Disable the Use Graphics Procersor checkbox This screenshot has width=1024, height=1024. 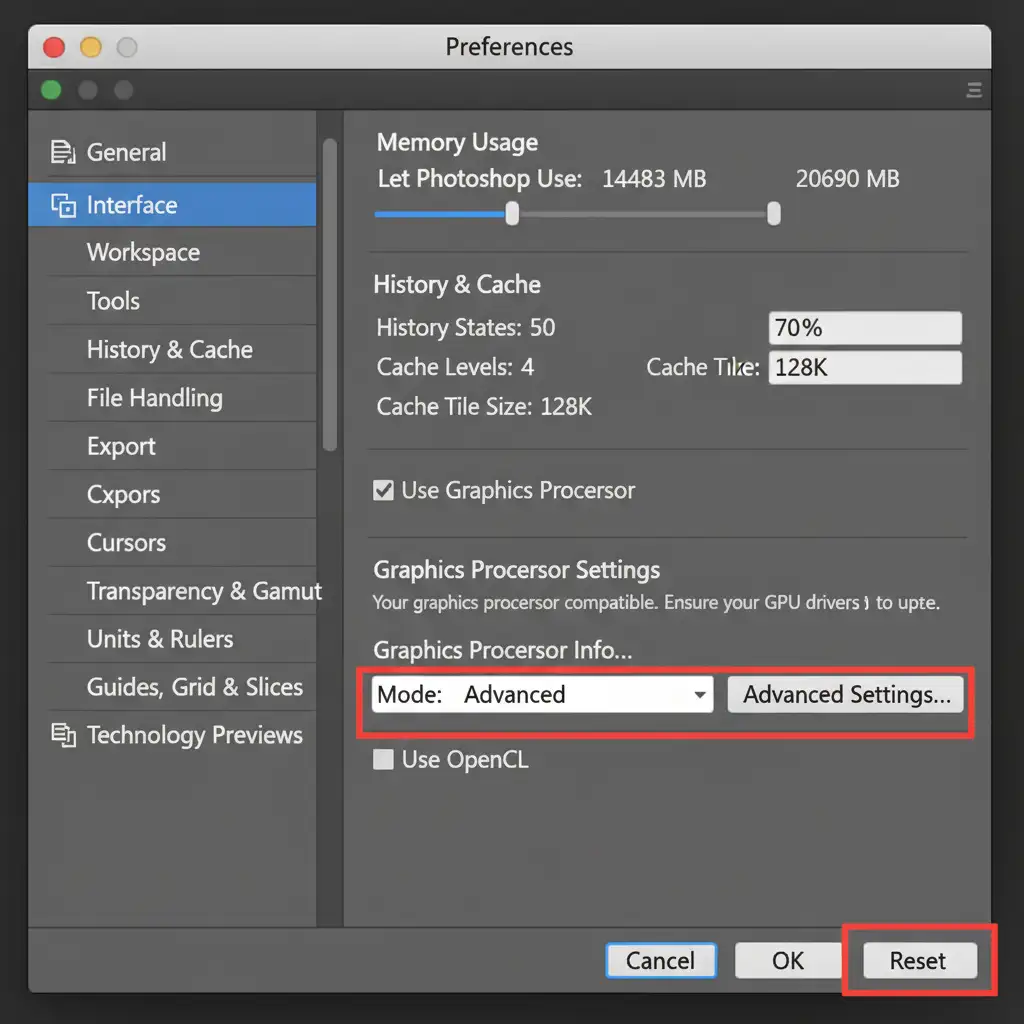click(x=383, y=491)
